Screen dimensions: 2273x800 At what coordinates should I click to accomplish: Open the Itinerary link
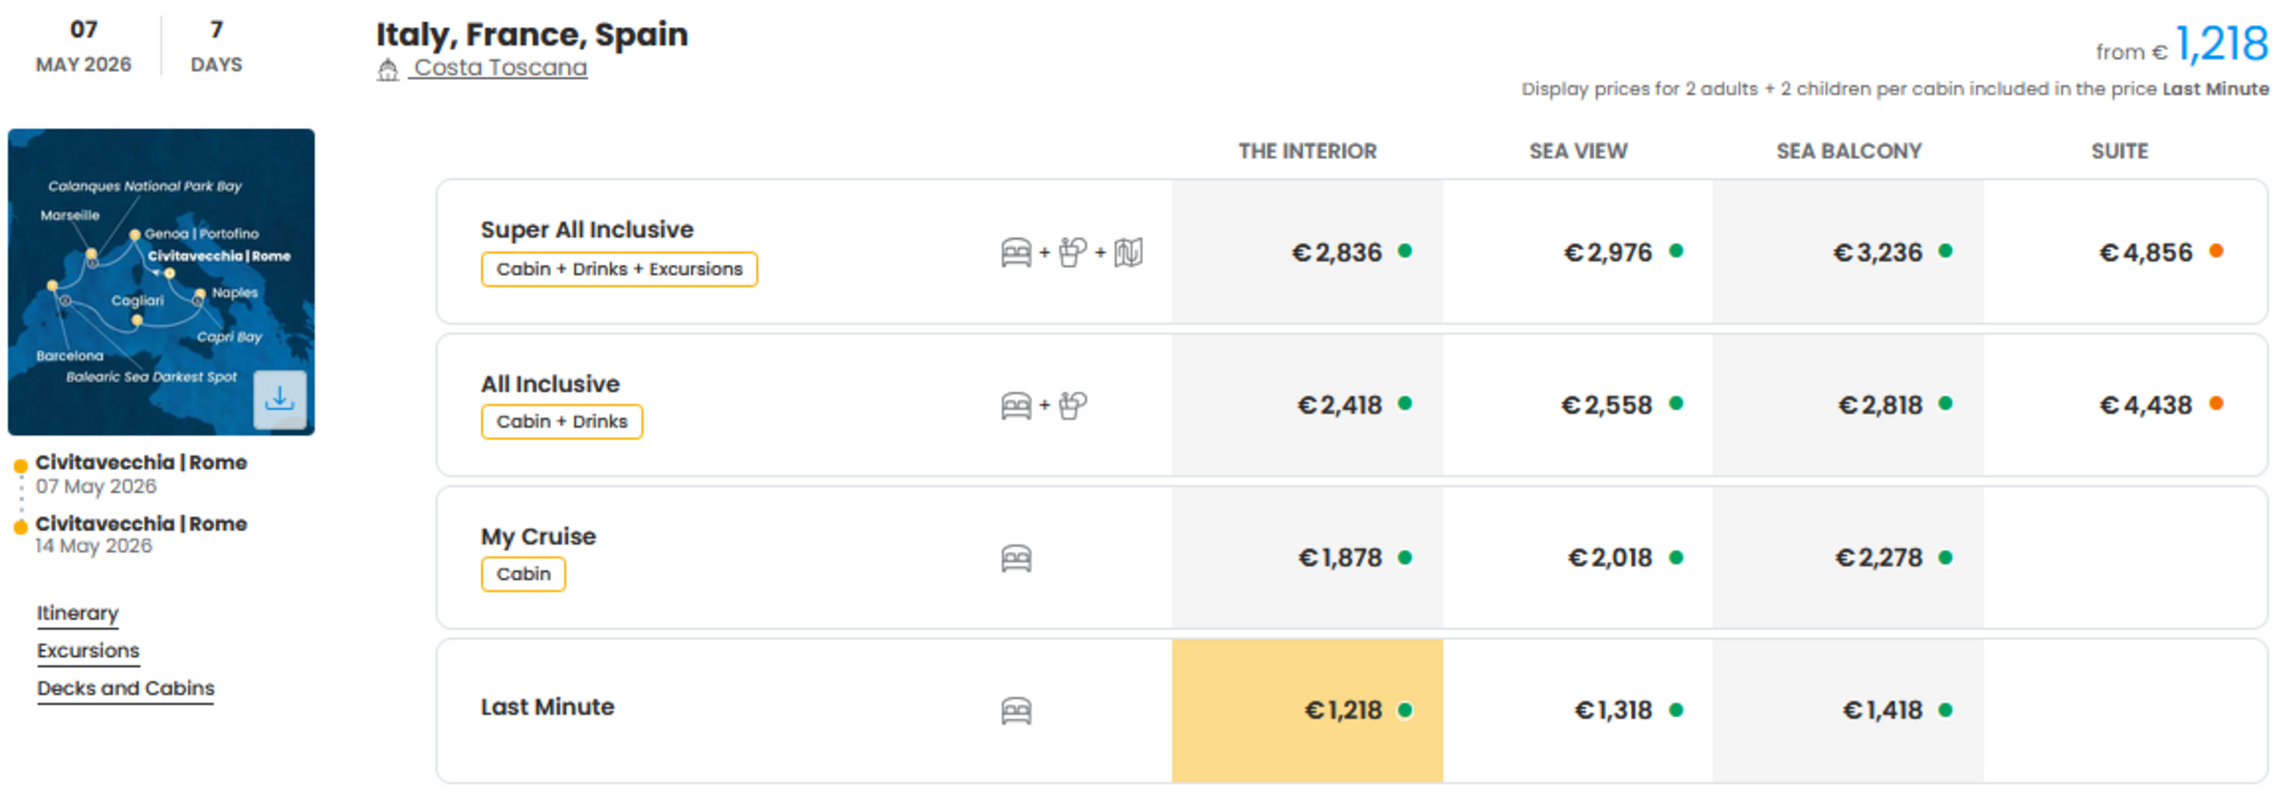pos(78,613)
